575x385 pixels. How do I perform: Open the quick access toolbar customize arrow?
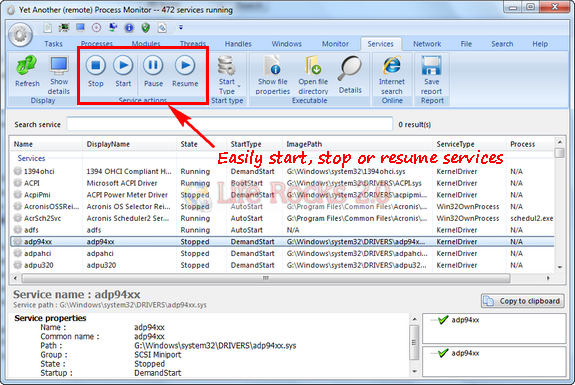(181, 28)
